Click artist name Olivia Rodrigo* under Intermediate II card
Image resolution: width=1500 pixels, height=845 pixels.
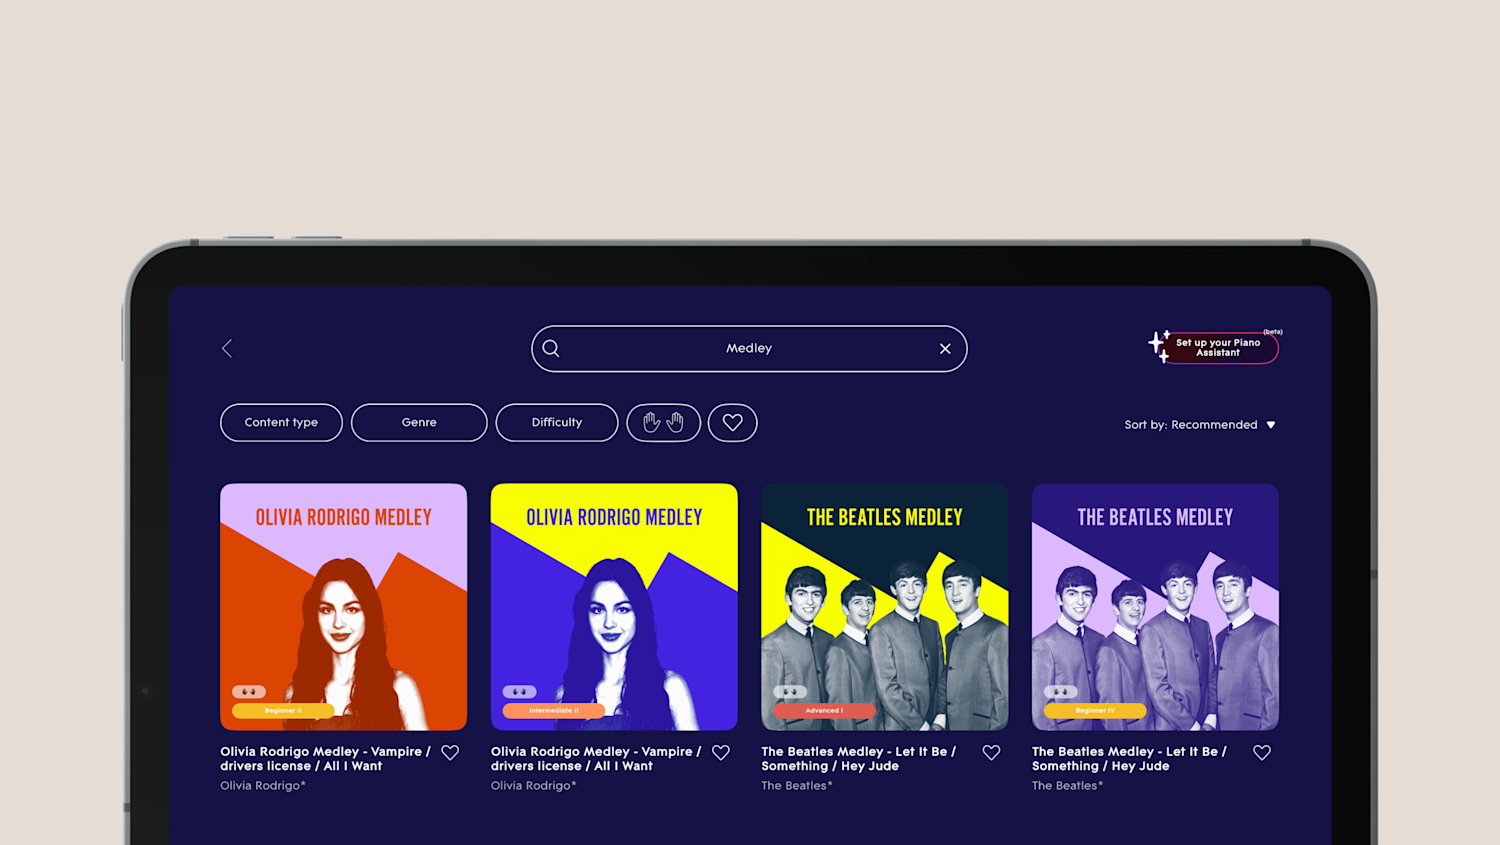pyautogui.click(x=534, y=786)
